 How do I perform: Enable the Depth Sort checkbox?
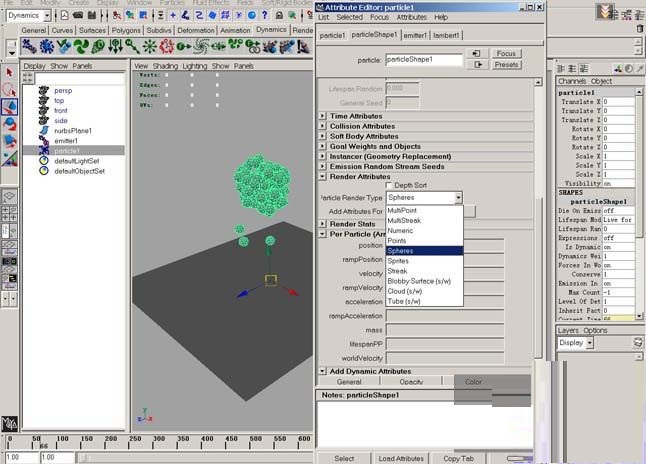(x=389, y=185)
